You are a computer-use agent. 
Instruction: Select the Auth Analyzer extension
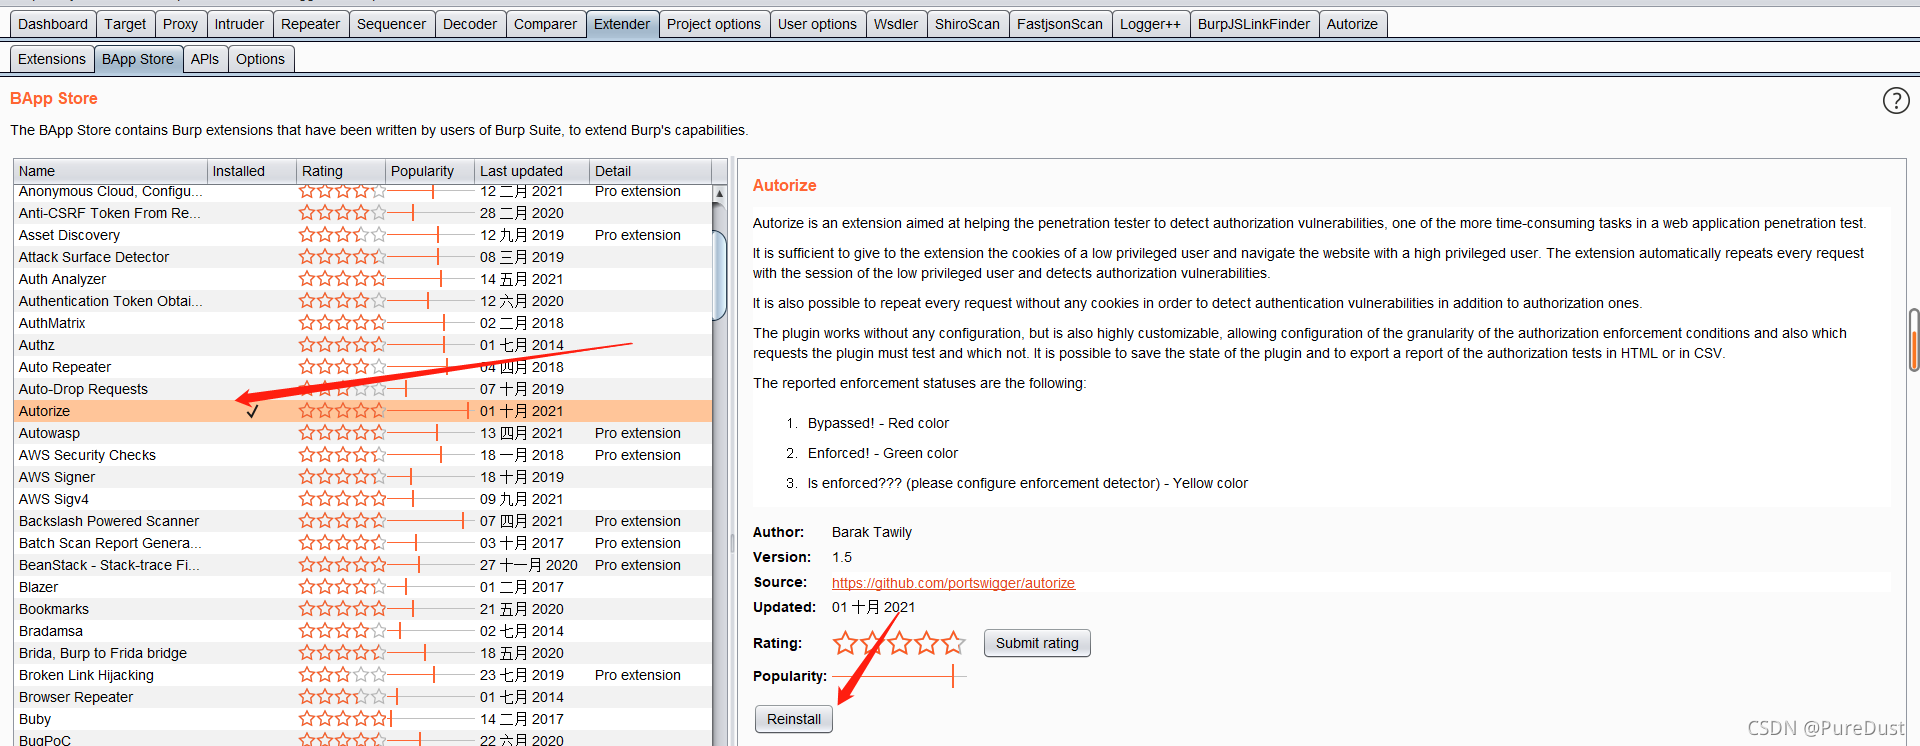click(62, 279)
